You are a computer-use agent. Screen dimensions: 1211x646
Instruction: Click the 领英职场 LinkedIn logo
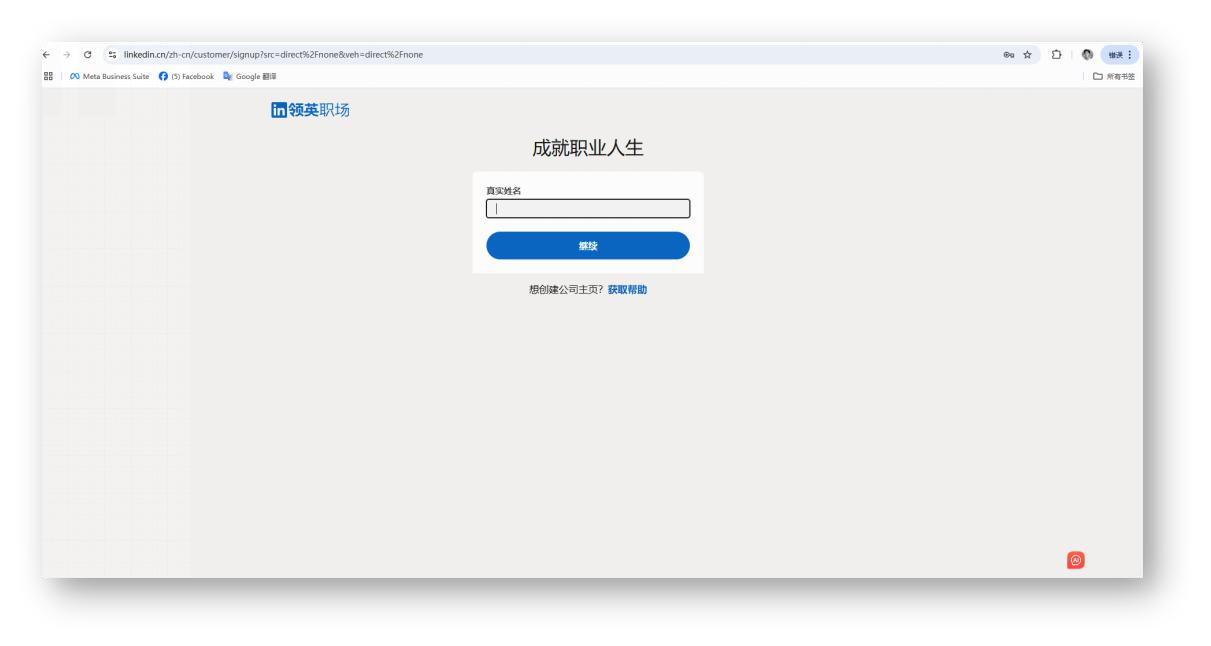click(310, 110)
